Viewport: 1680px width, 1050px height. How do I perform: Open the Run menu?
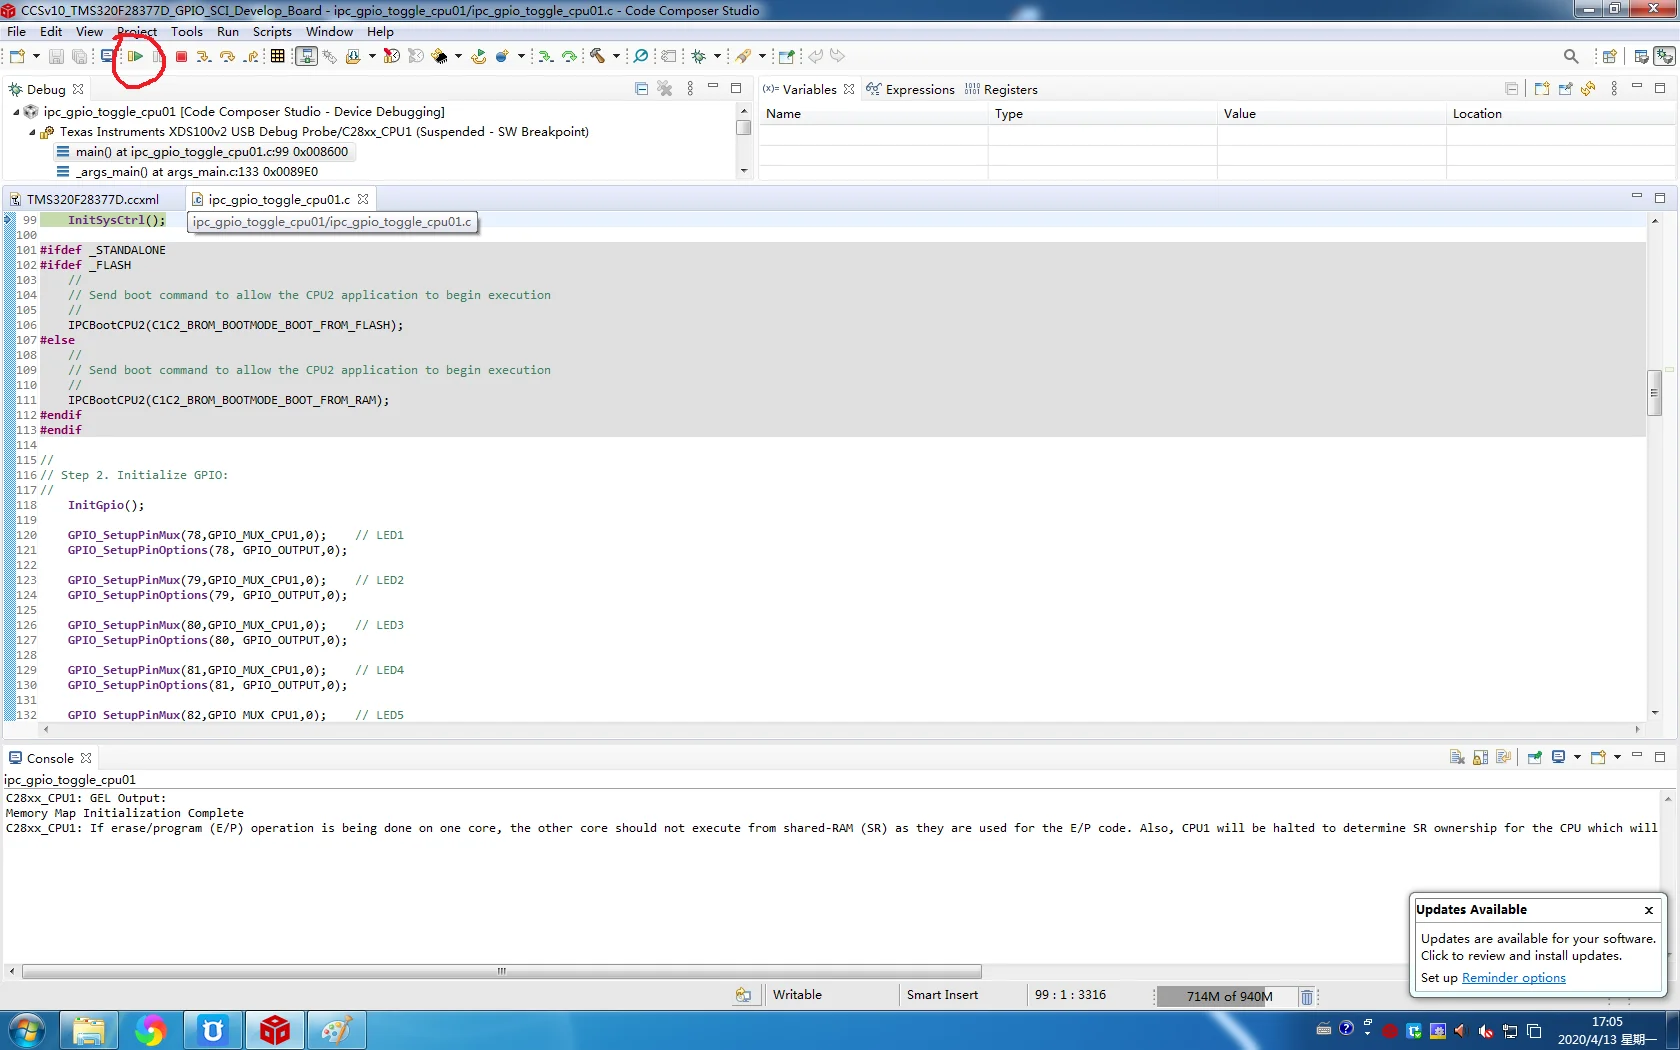pyautogui.click(x=228, y=32)
